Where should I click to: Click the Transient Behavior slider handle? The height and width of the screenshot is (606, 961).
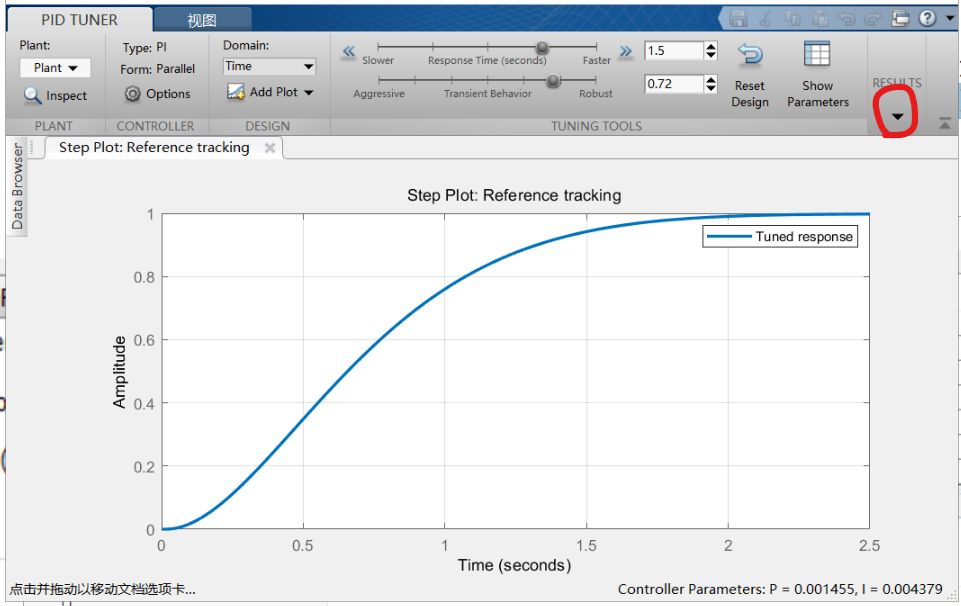point(553,81)
